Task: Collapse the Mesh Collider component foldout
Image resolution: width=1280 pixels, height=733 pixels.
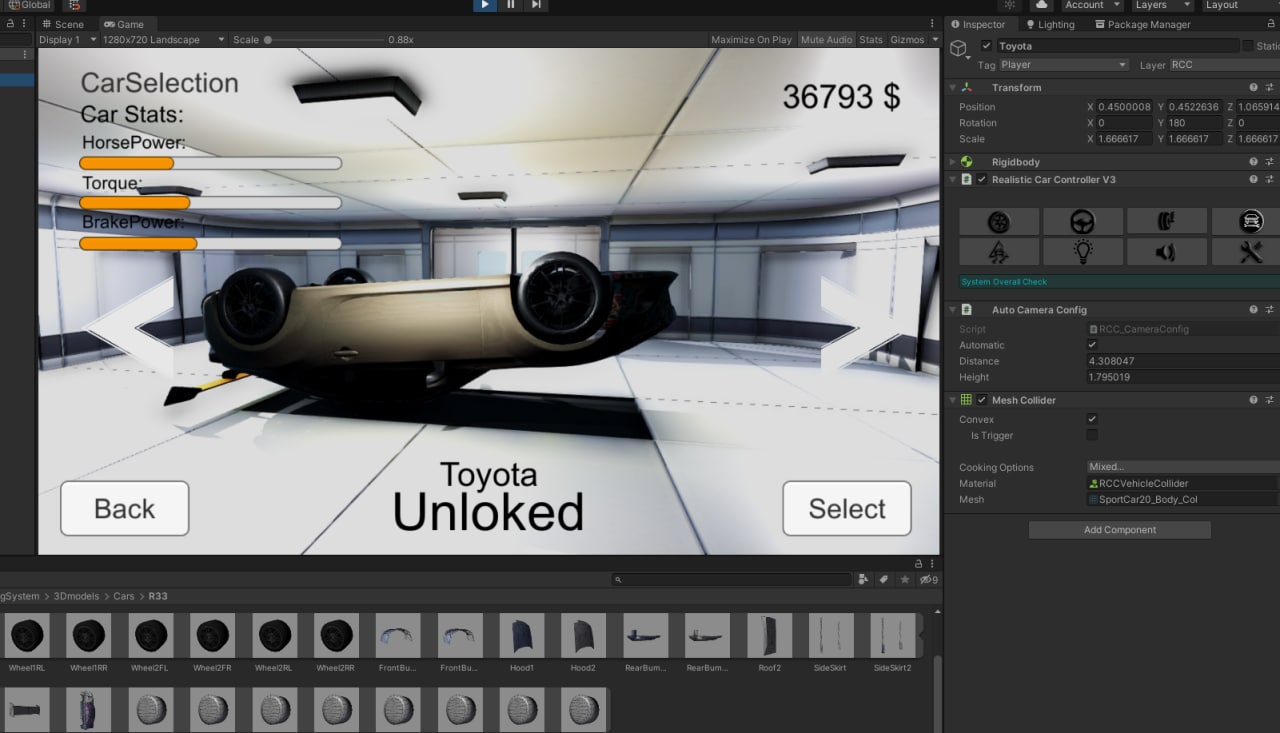Action: [952, 400]
